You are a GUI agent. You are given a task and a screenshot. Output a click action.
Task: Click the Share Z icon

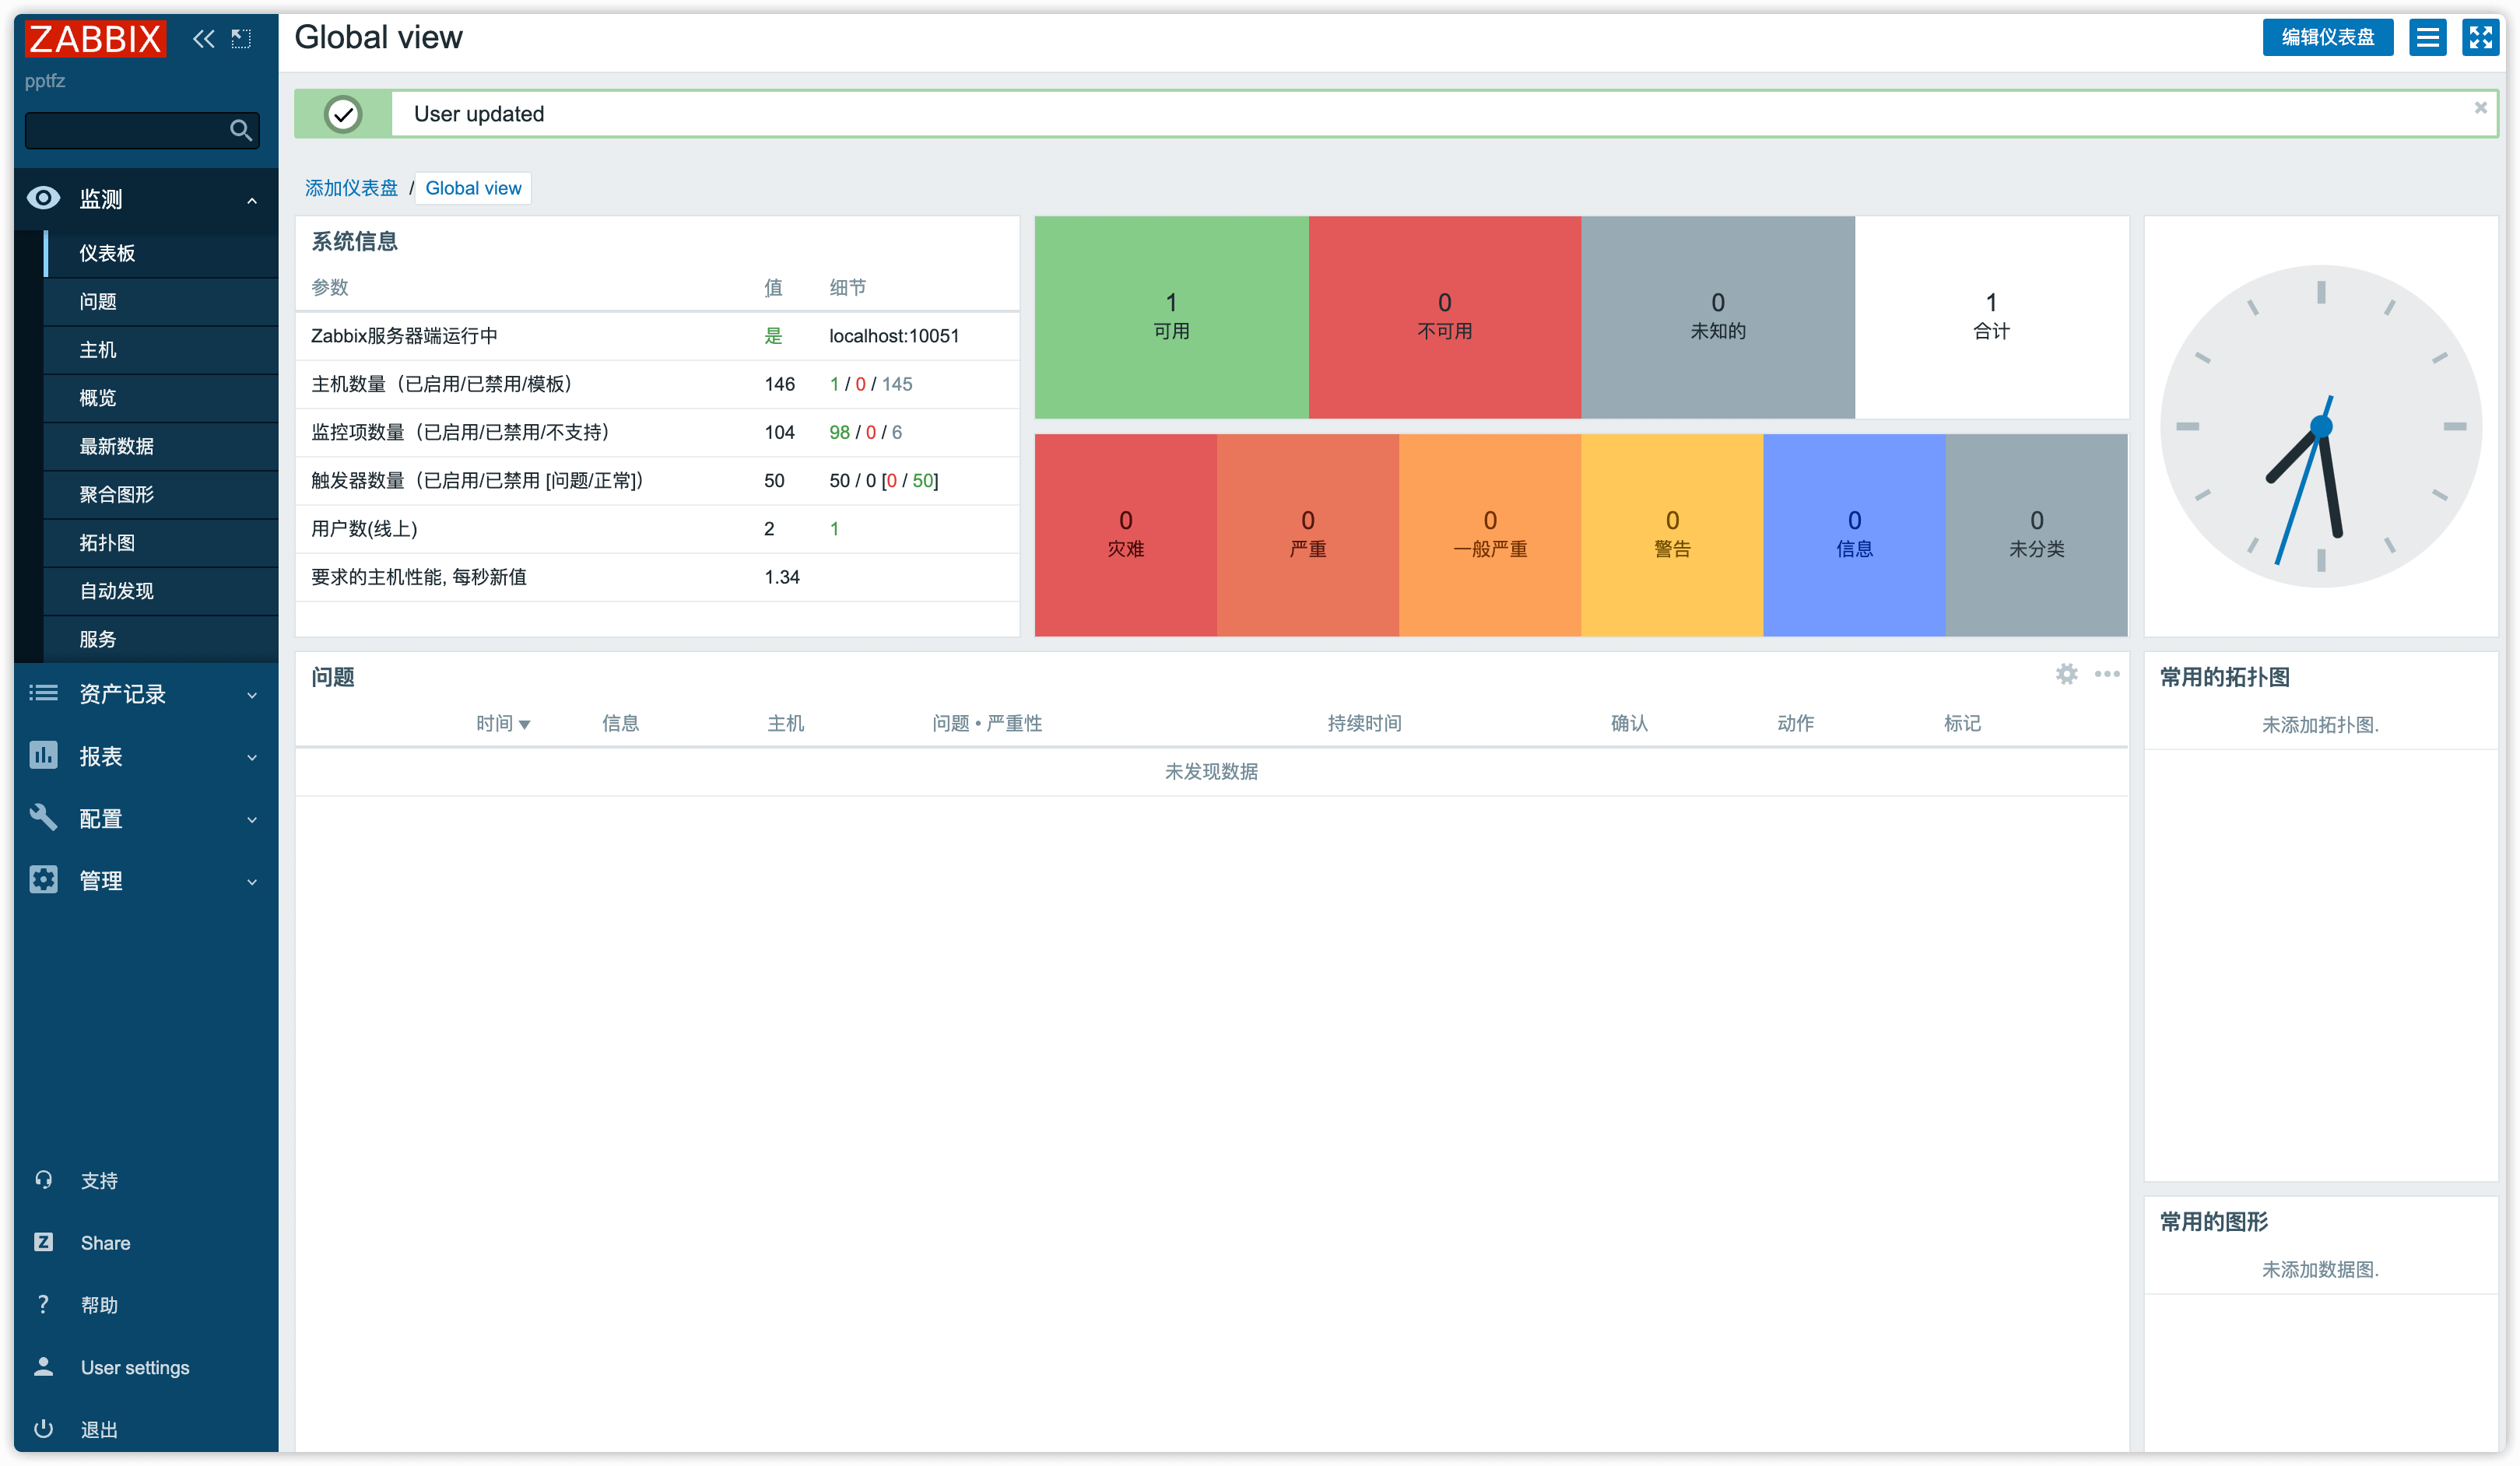[x=43, y=1242]
